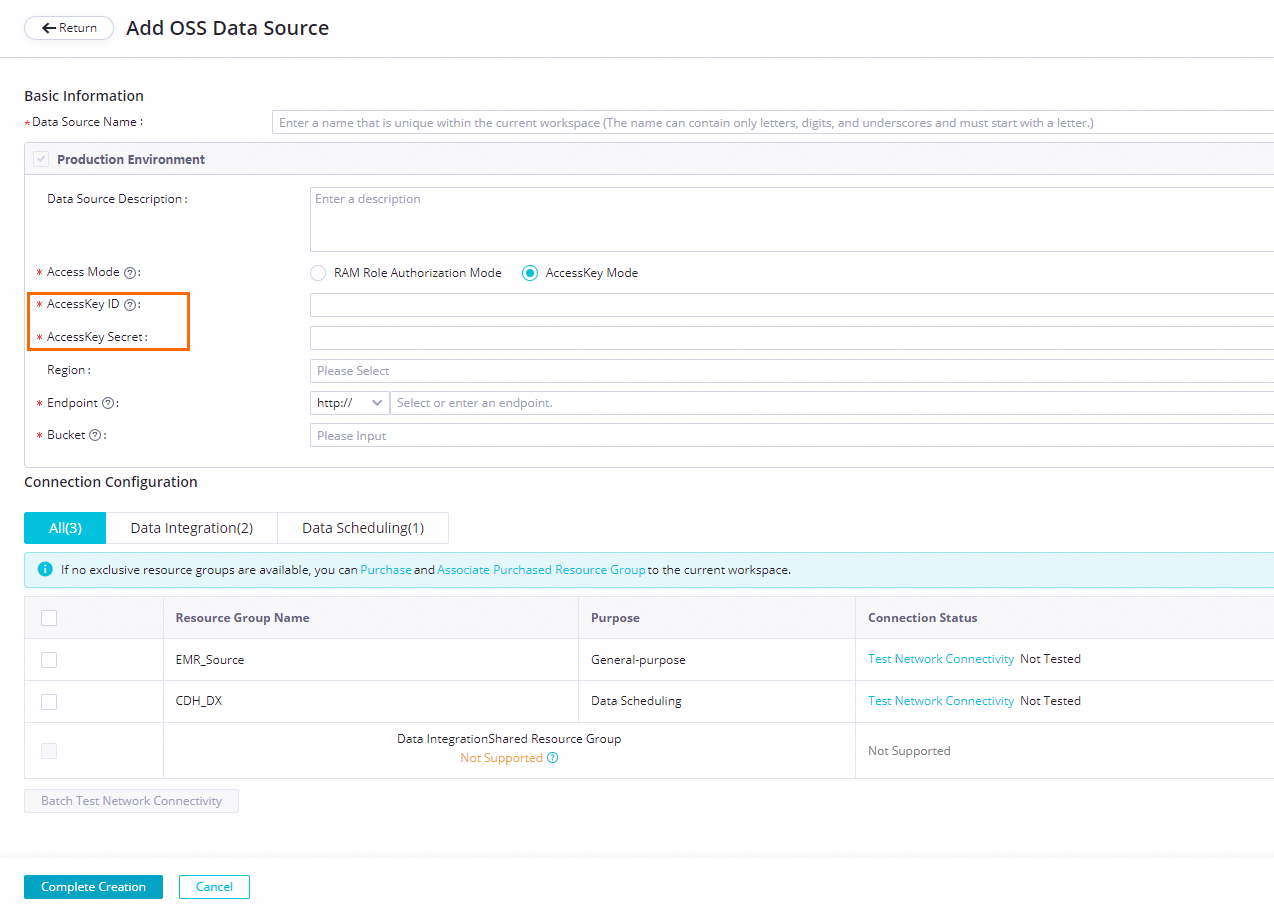The height and width of the screenshot is (905, 1274).
Task: Click the Complete Creation button
Action: (93, 887)
